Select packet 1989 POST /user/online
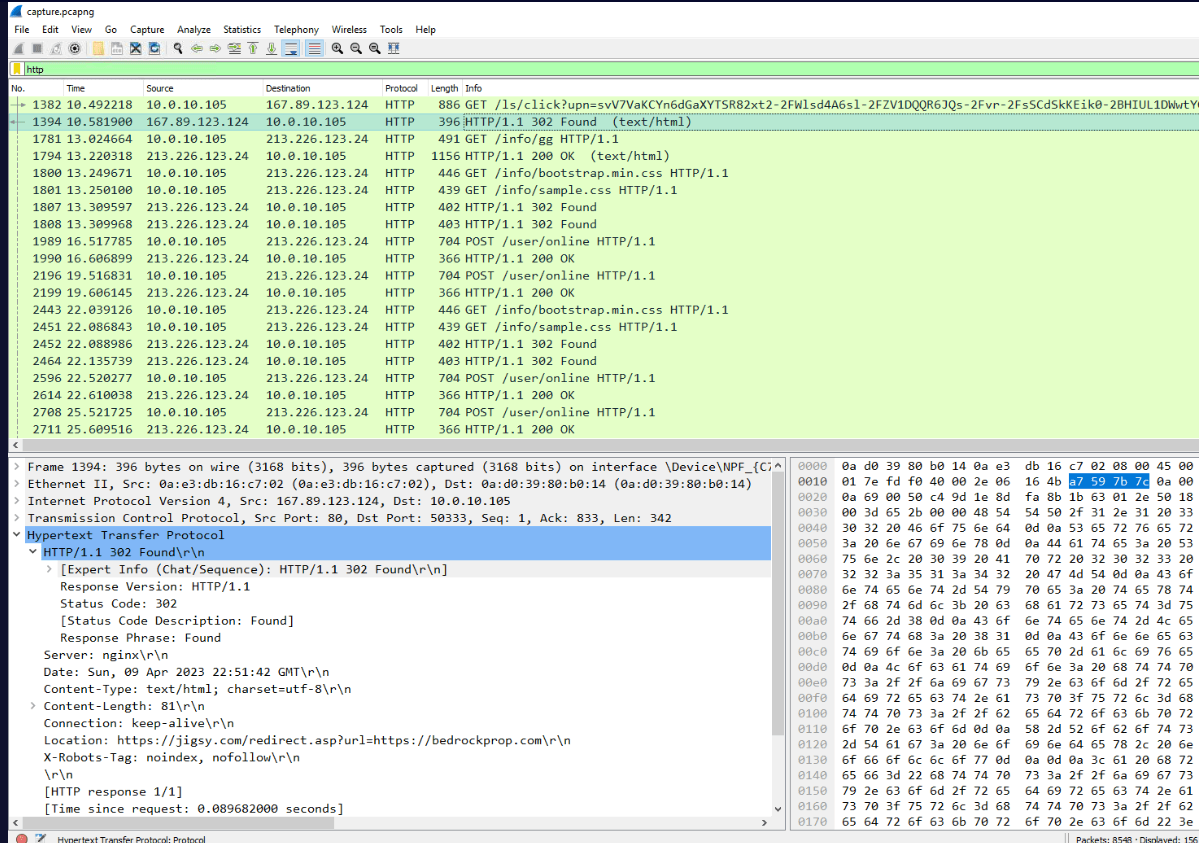1199x843 pixels. 604,241
